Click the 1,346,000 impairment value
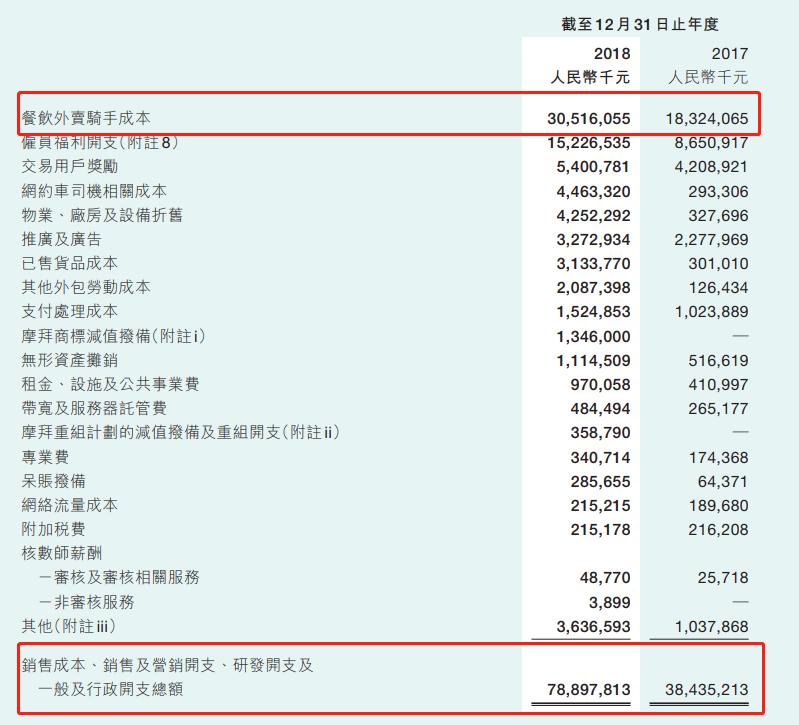The height and width of the screenshot is (725, 799). pyautogui.click(x=593, y=337)
